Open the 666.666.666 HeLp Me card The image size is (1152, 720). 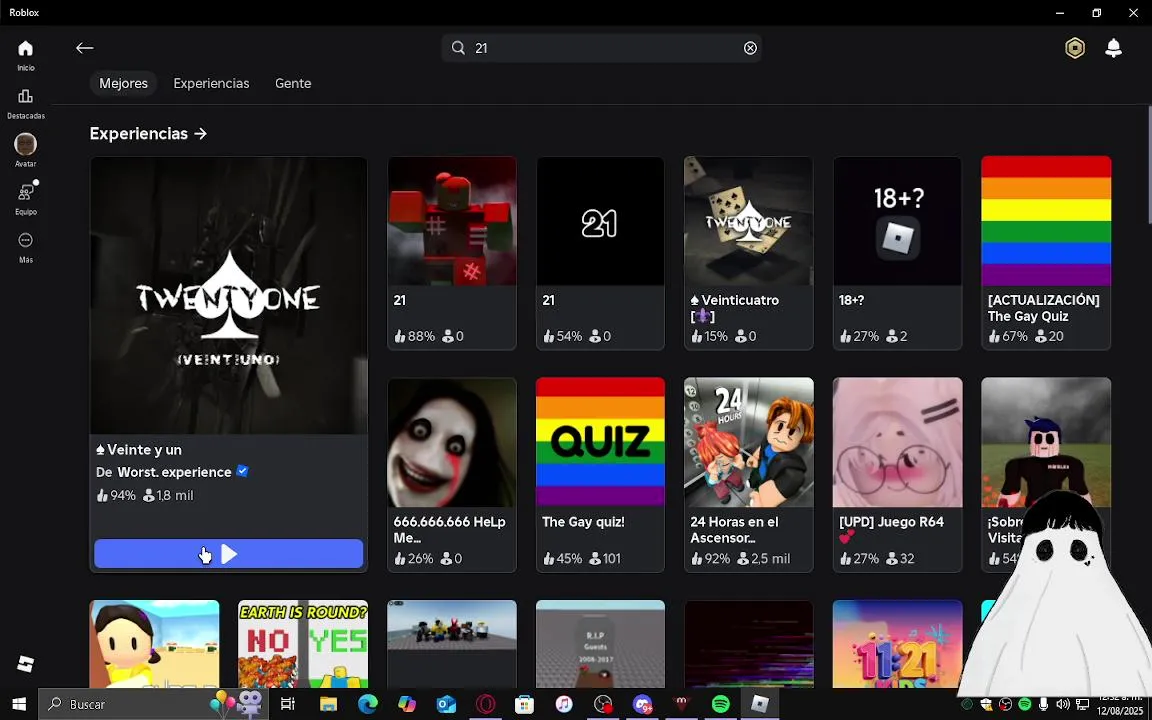452,475
